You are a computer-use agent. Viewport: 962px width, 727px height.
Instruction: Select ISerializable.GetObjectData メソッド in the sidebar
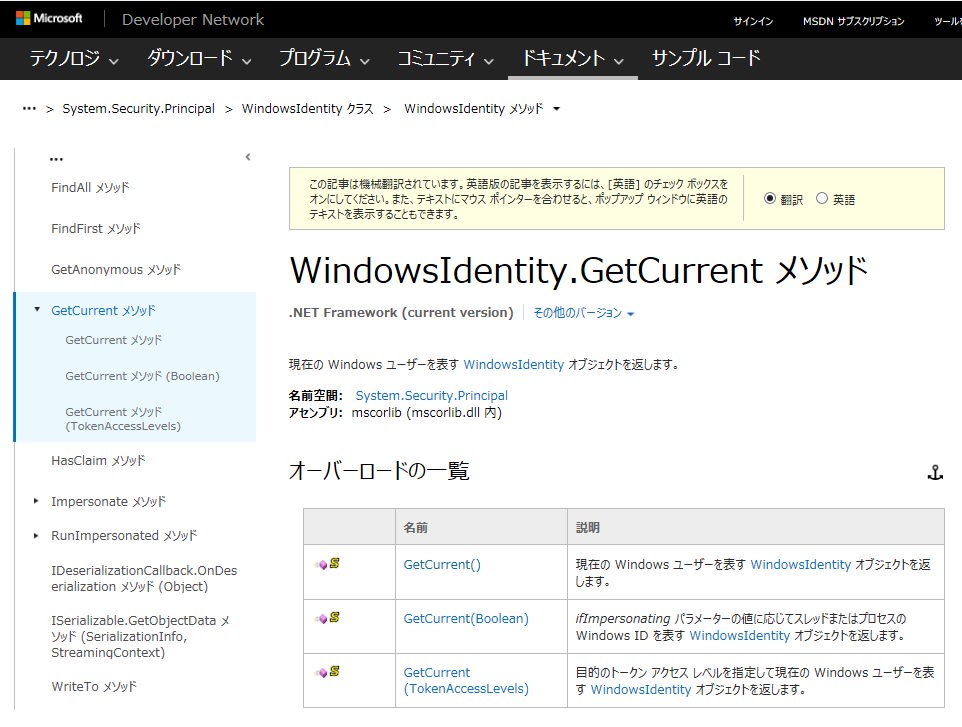coord(140,636)
